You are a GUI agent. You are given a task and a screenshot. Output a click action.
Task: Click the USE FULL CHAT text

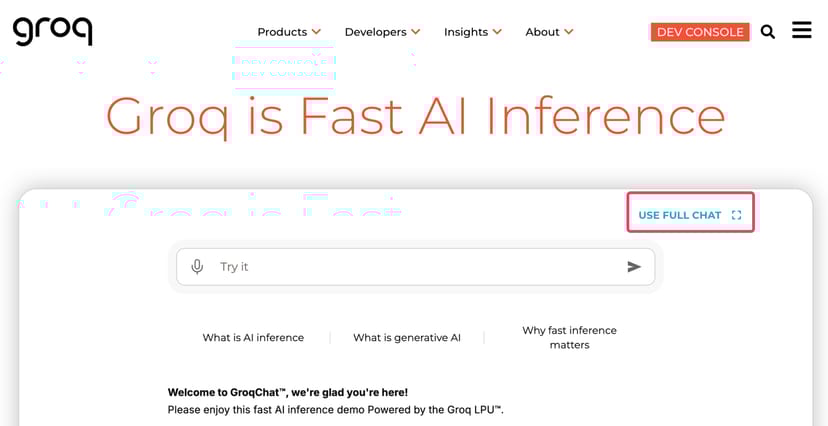coord(679,215)
